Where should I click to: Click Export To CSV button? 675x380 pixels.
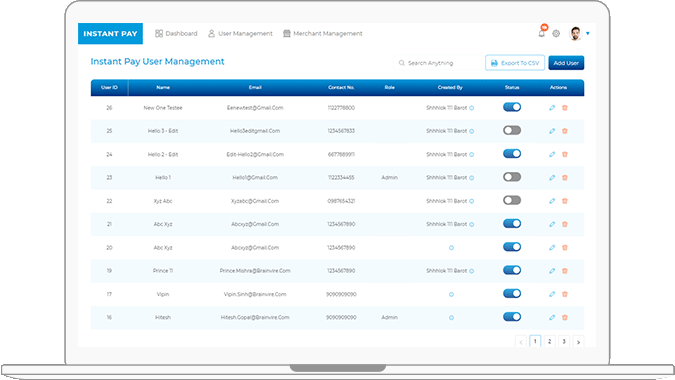tap(515, 63)
